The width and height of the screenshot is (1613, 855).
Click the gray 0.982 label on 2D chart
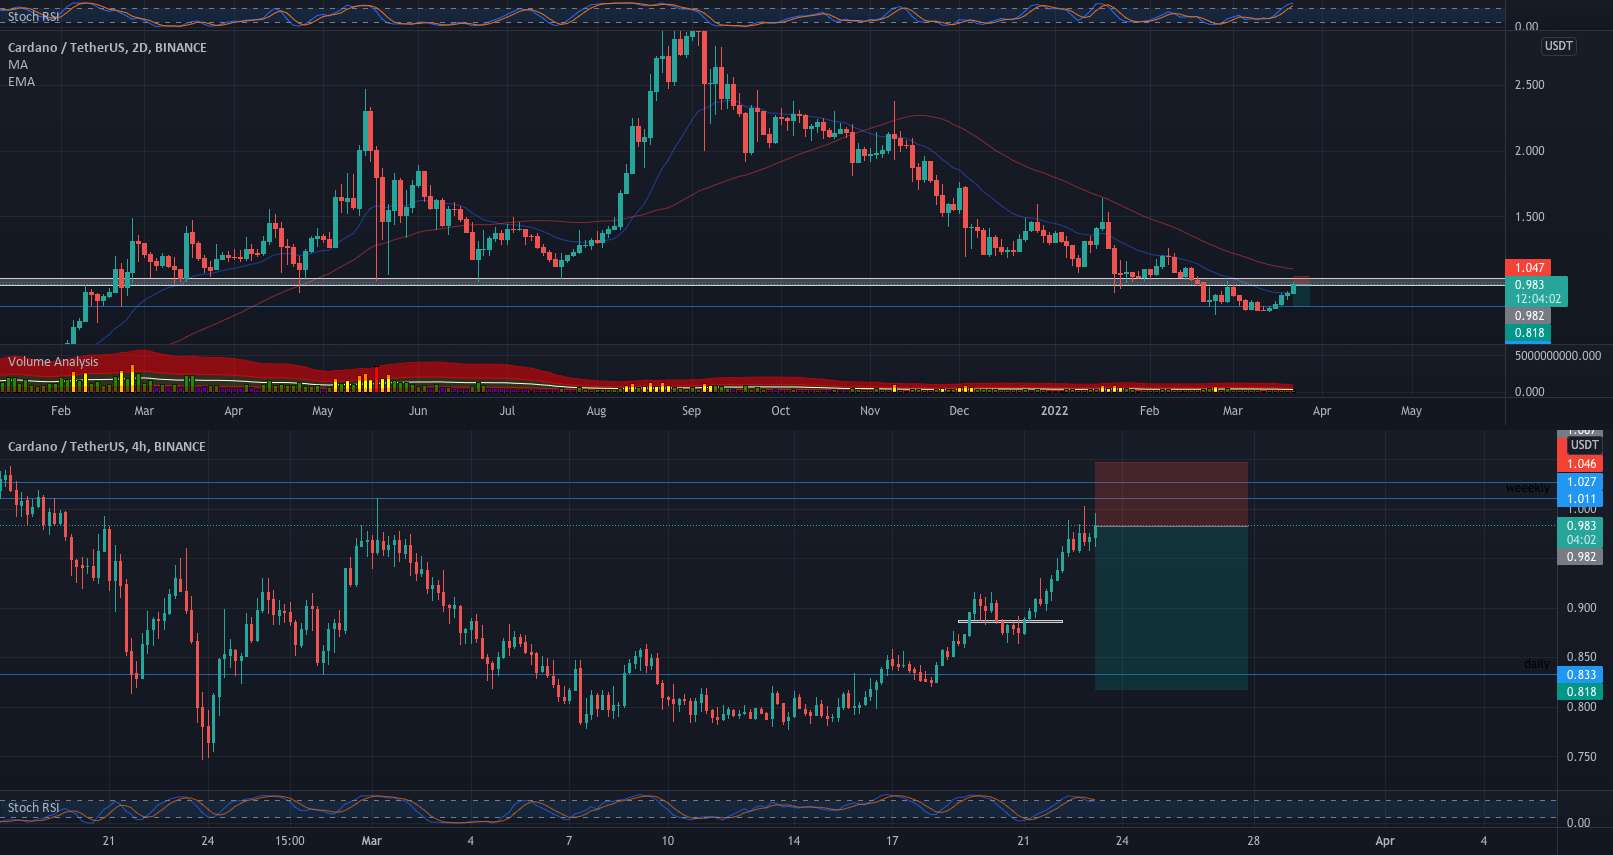(1528, 316)
